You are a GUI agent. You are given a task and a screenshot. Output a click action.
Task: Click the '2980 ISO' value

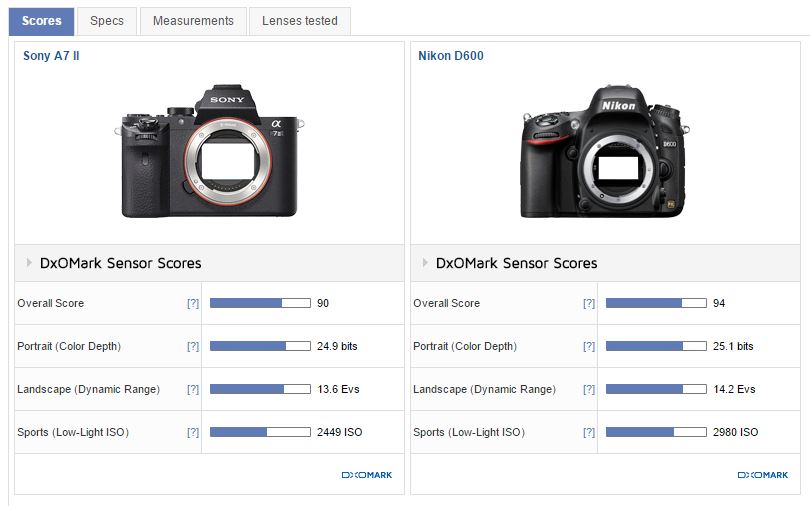736,432
